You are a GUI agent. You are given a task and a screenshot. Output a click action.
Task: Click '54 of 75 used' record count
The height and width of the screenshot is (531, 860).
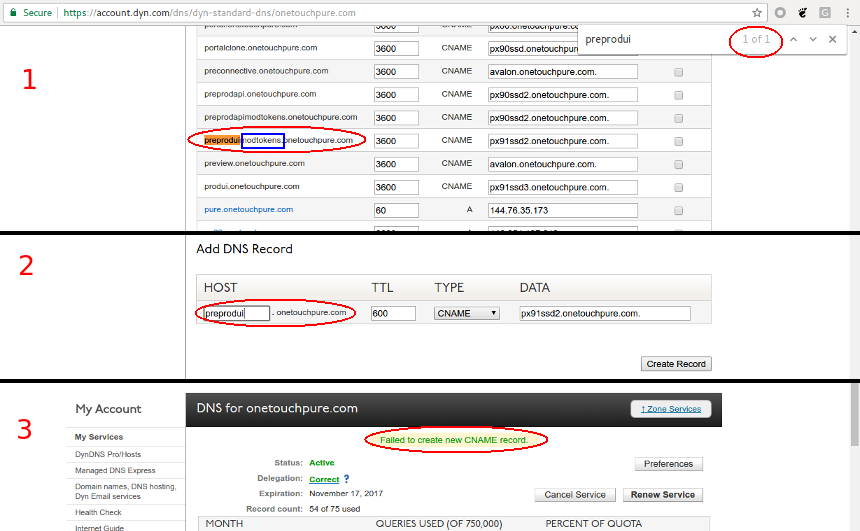pyautogui.click(x=335, y=509)
